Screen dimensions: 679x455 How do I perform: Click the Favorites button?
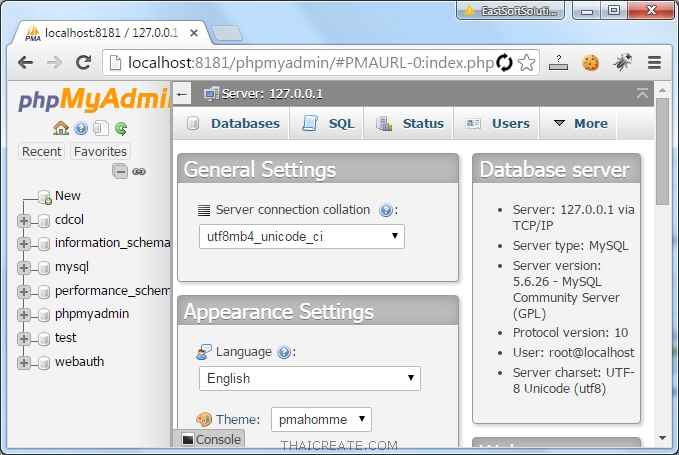point(100,152)
